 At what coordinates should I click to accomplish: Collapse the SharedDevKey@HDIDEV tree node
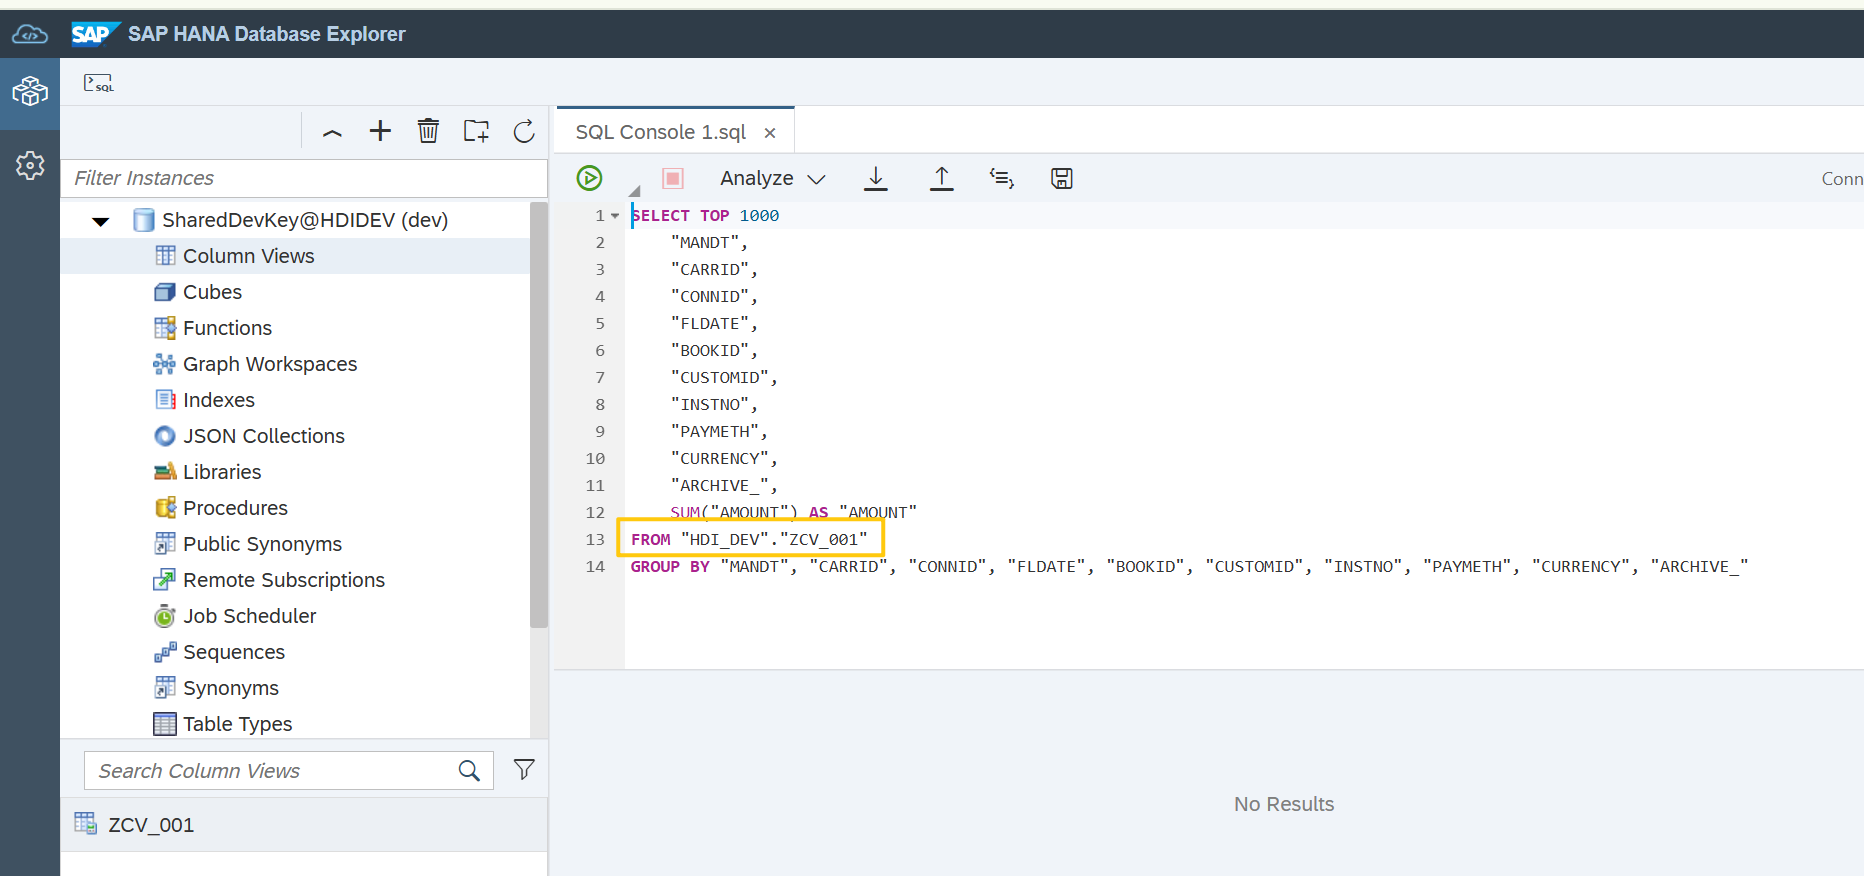(x=101, y=221)
